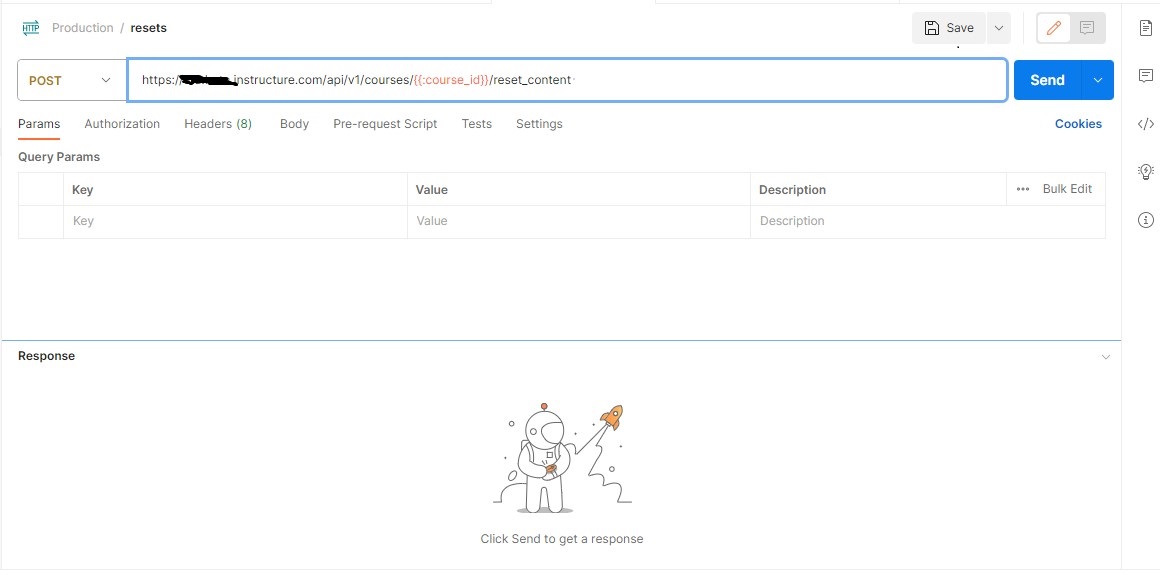Switch to the Authorization tab
The image size is (1160, 575).
click(122, 124)
